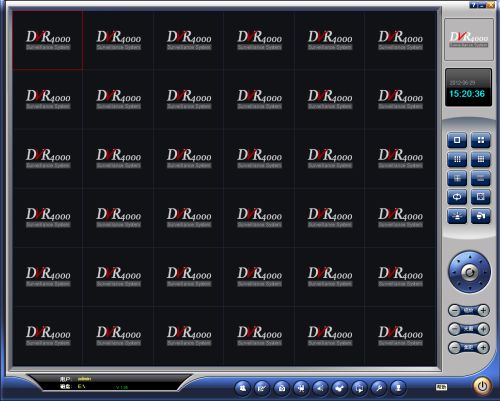
Task: Toggle audio with the speaker icon
Action: (320, 388)
